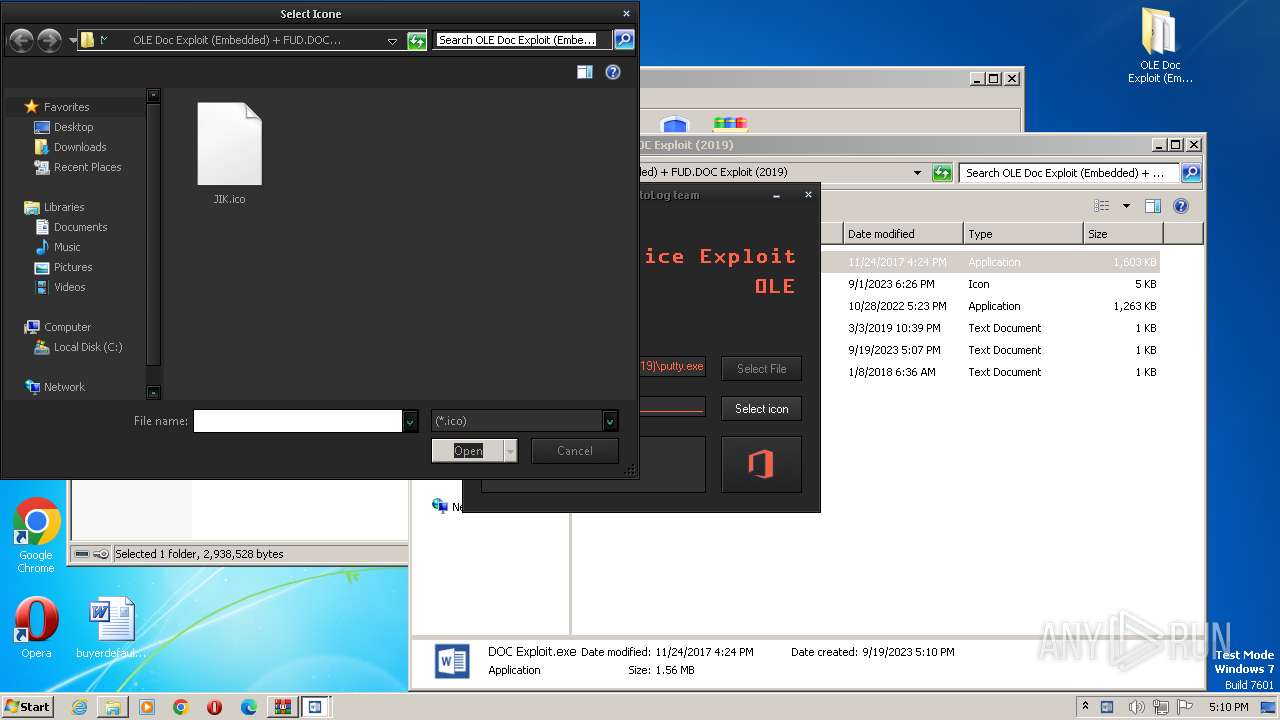Open WinRAR from the taskbar
This screenshot has height=720, width=1280.
283,707
